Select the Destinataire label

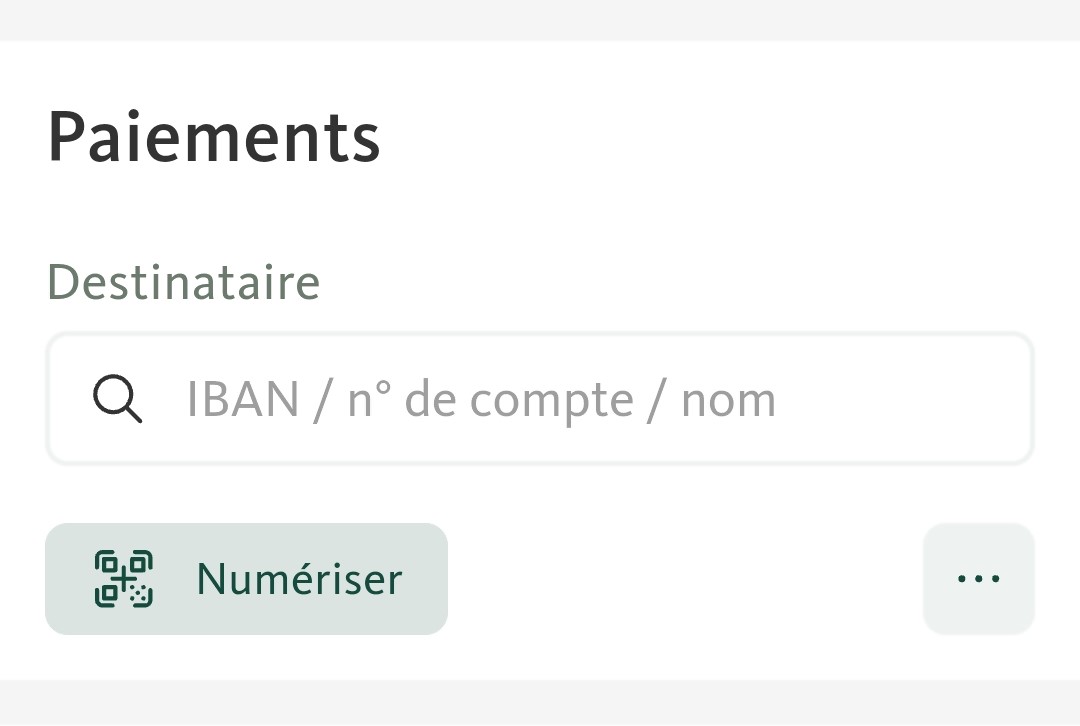(x=184, y=282)
